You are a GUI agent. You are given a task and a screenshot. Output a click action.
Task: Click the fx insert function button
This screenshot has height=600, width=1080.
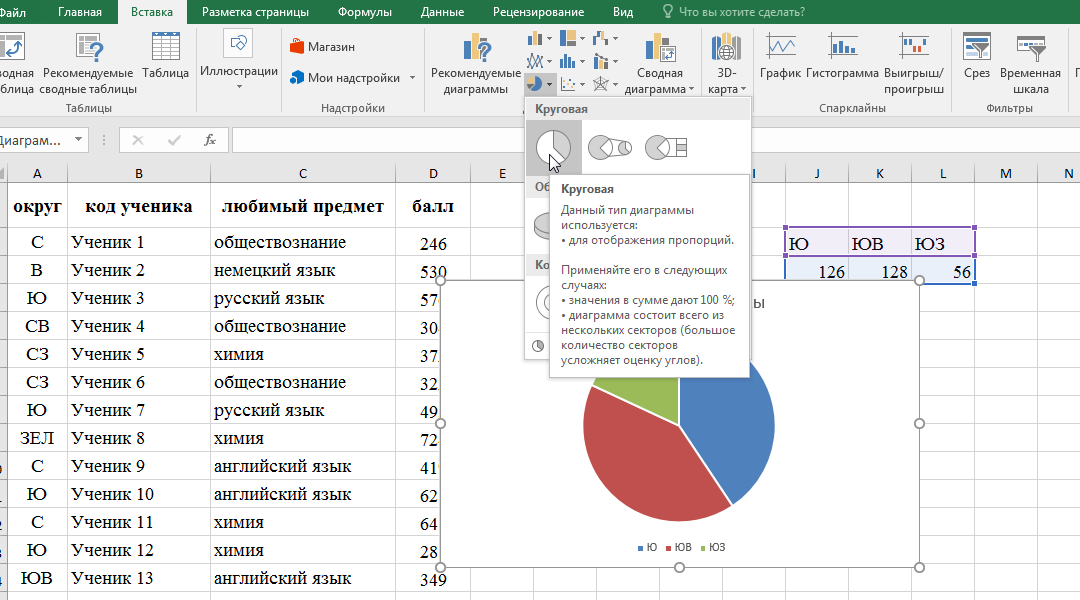(x=210, y=140)
